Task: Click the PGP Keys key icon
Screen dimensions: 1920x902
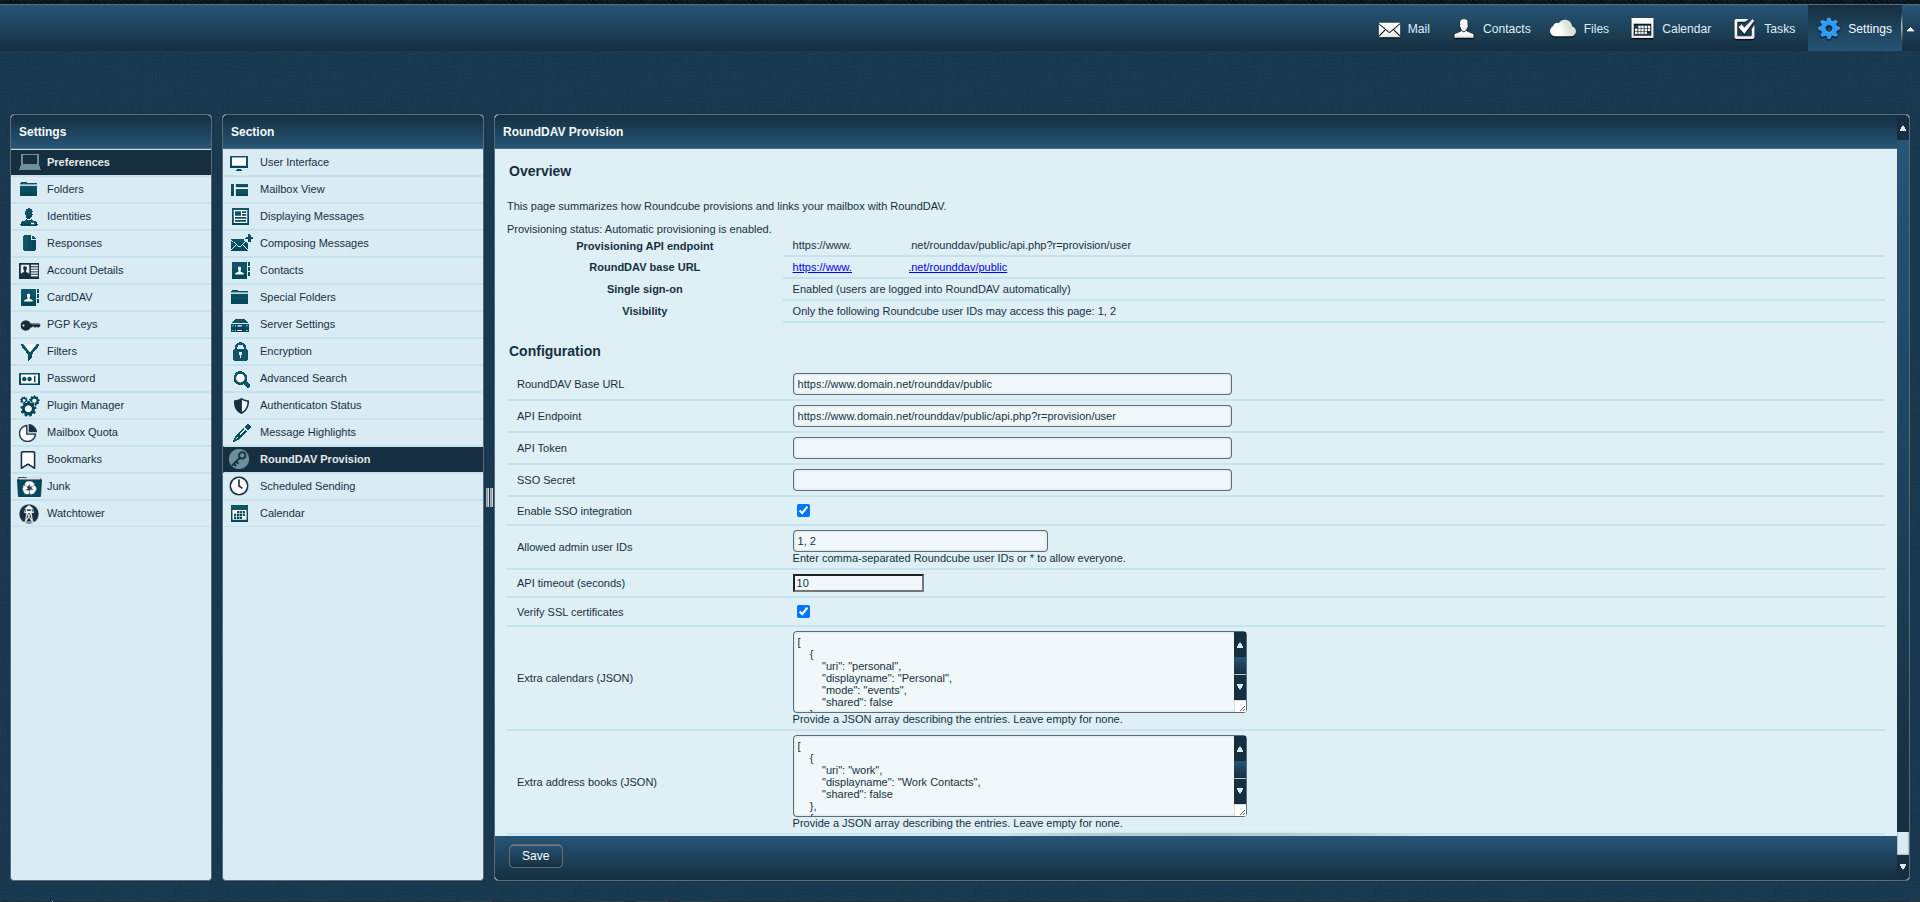Action: (x=30, y=325)
